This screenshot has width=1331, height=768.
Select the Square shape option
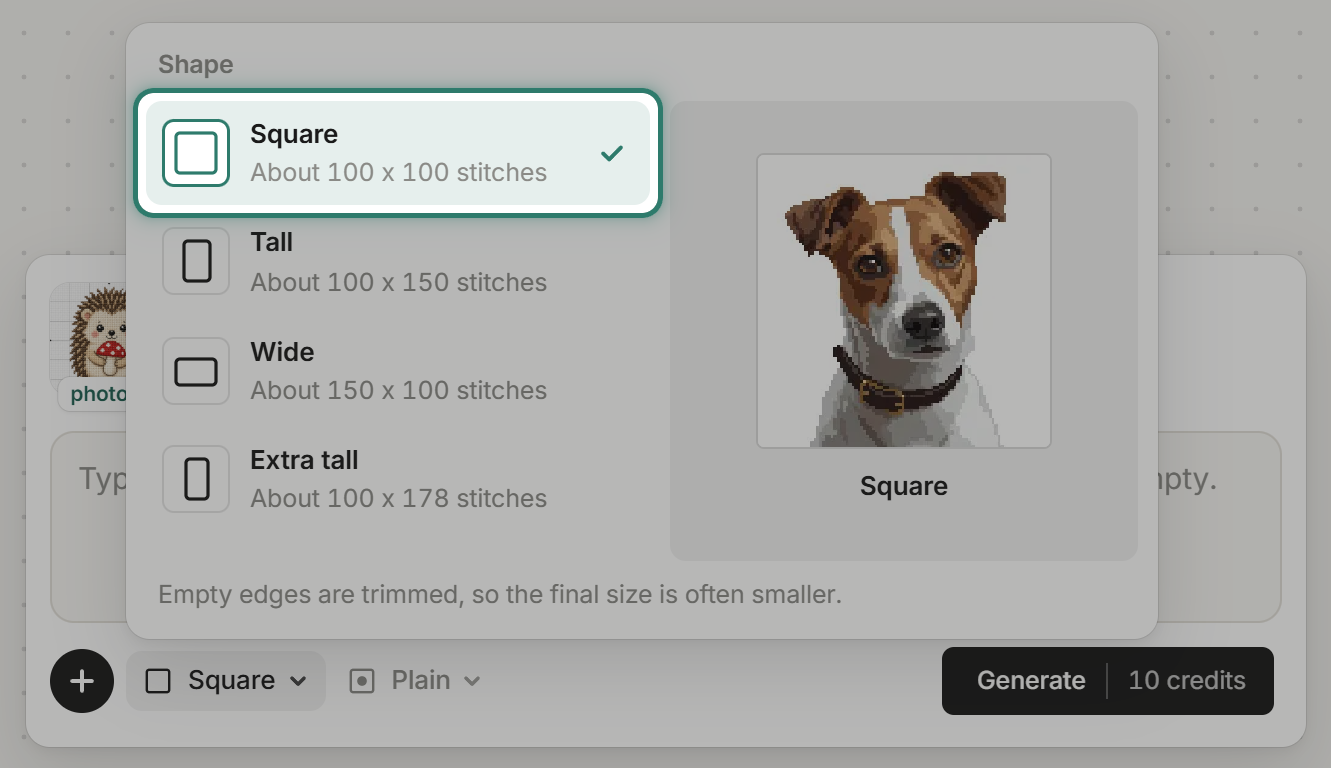(x=398, y=153)
